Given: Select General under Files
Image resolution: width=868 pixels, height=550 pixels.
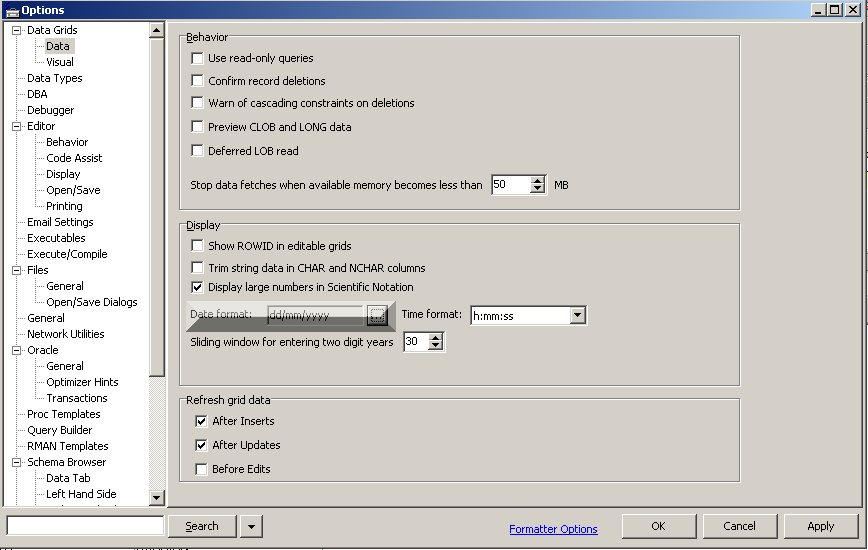Looking at the screenshot, I should point(65,287).
